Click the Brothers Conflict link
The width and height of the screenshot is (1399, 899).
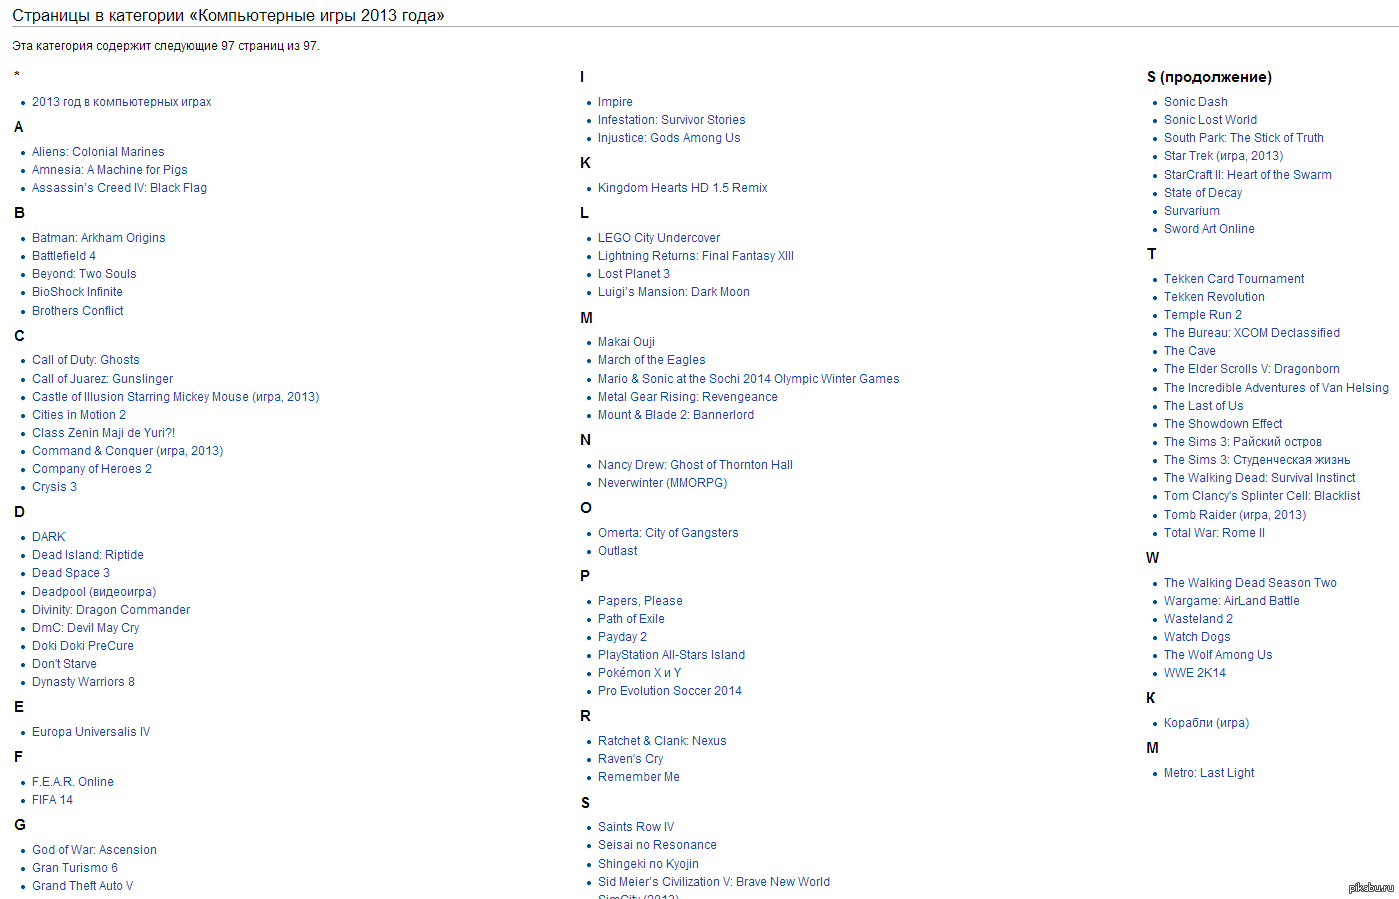coord(78,311)
